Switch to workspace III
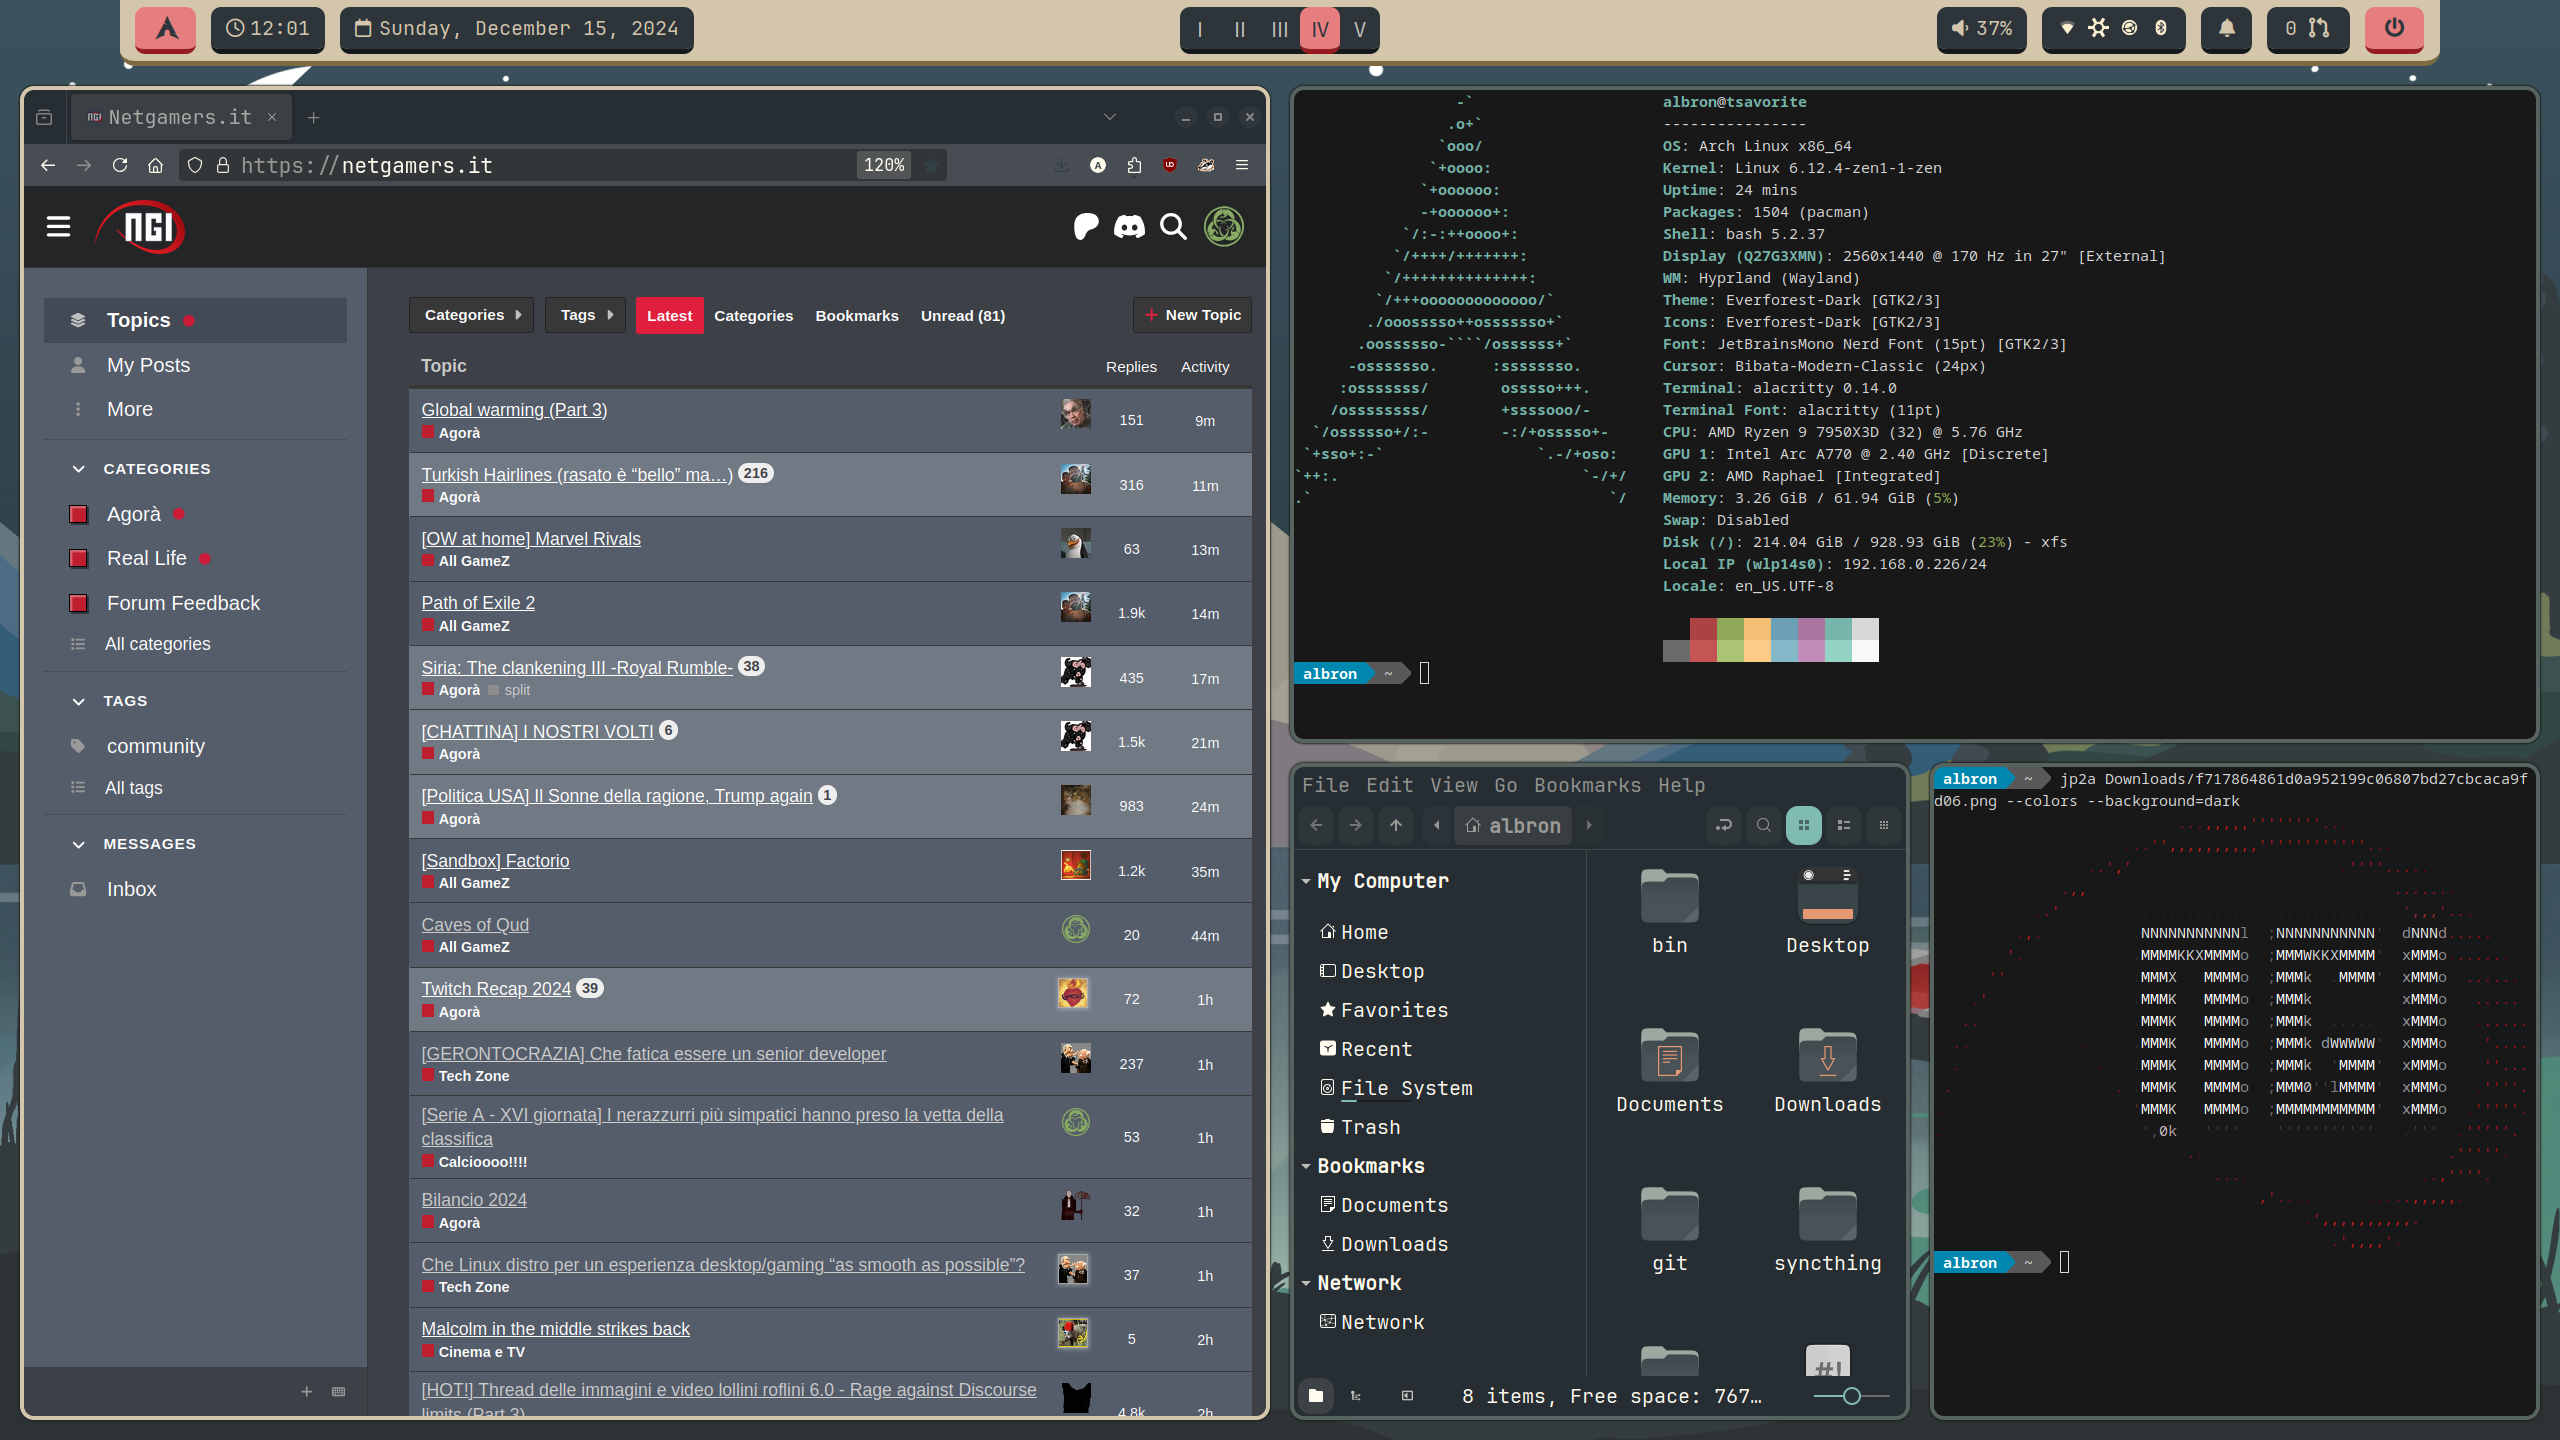2560x1440 pixels. tap(1280, 29)
